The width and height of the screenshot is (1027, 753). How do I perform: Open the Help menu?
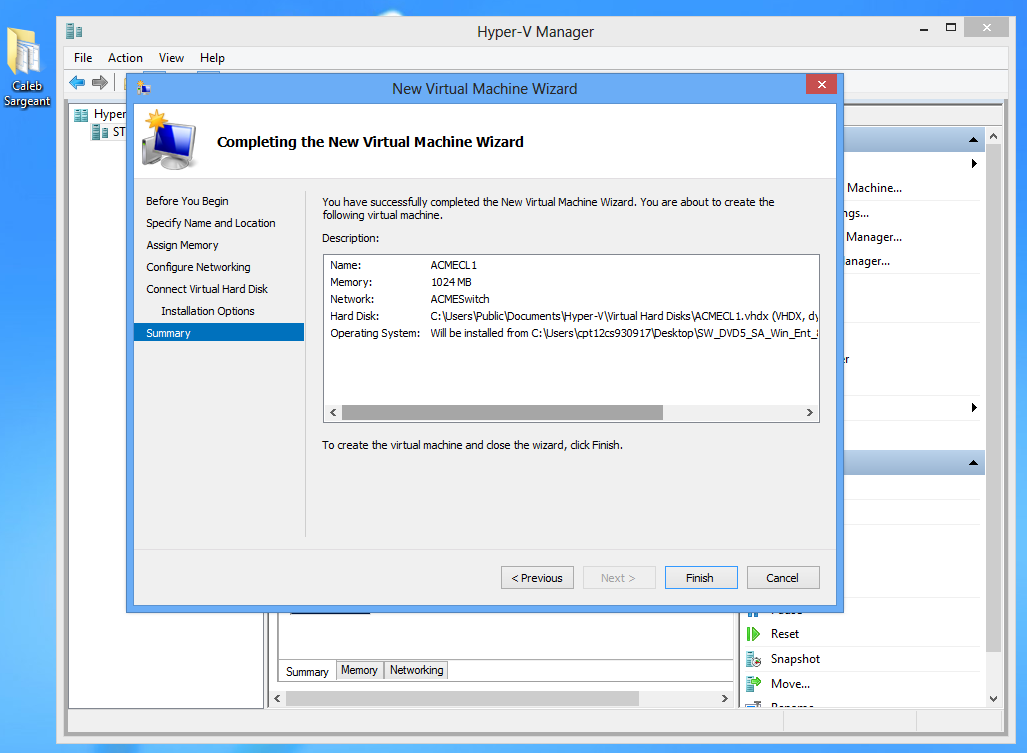click(x=212, y=58)
